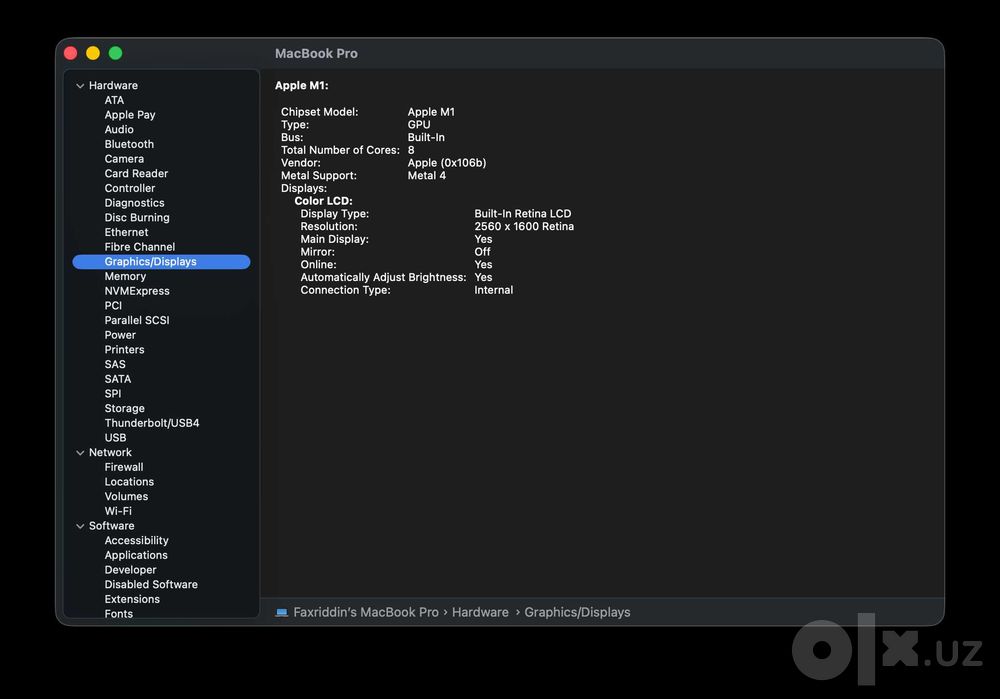This screenshot has height=699, width=1000.
Task: Open SAS hardware entry
Action: 115,364
